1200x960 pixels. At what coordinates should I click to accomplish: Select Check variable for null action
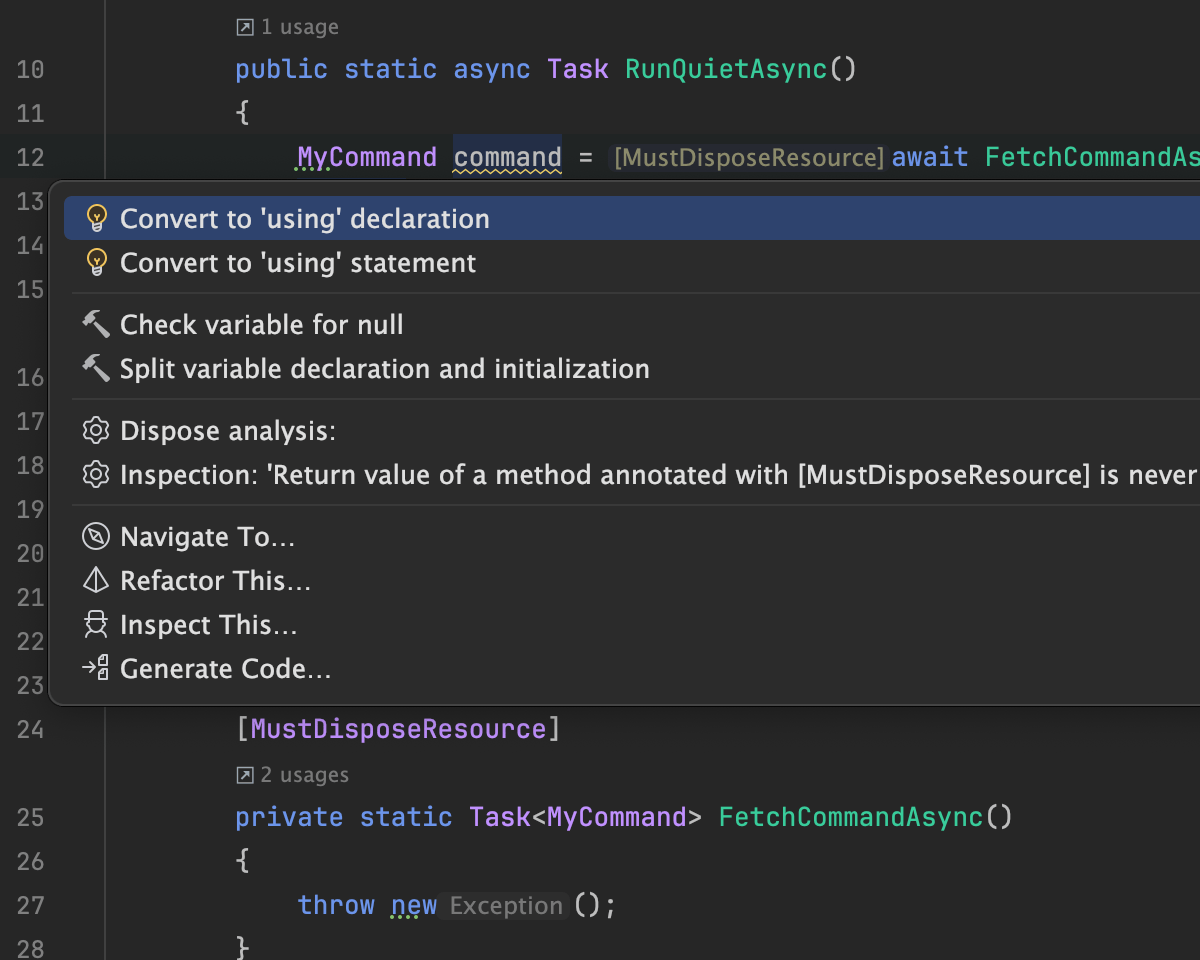pos(262,325)
